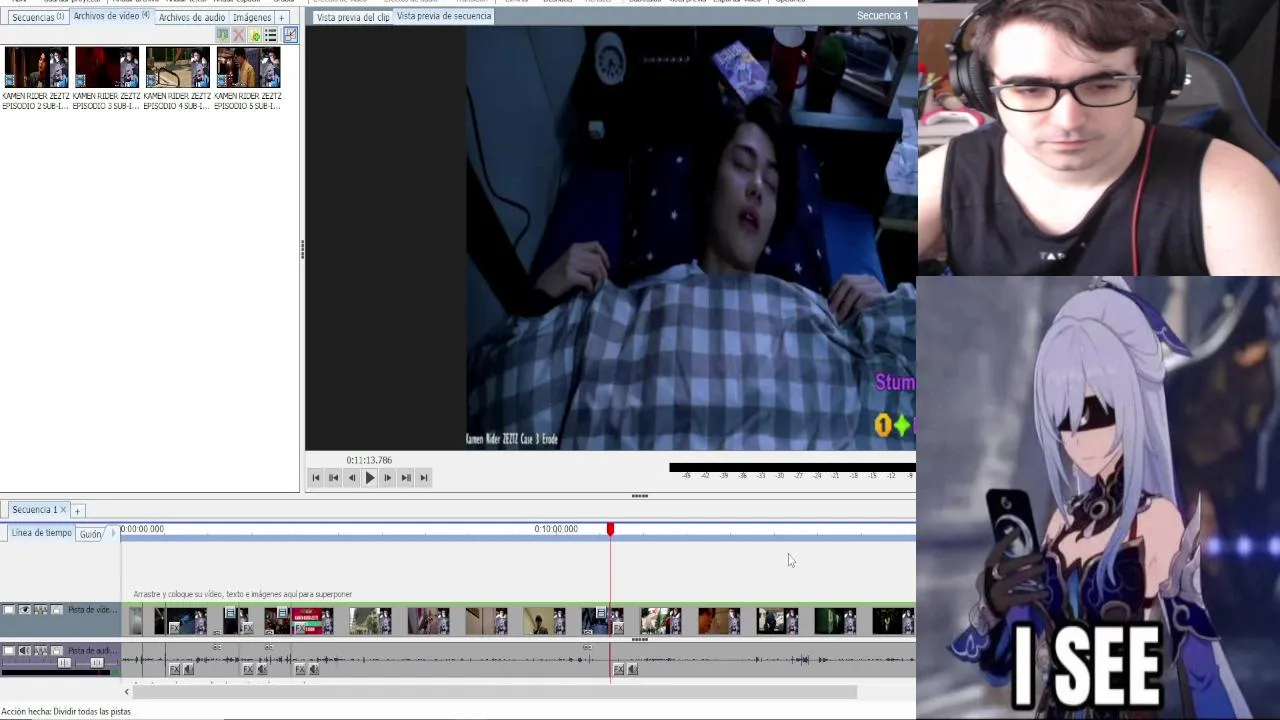Click the timeline horizontal scrollbar thumb

(x=495, y=692)
